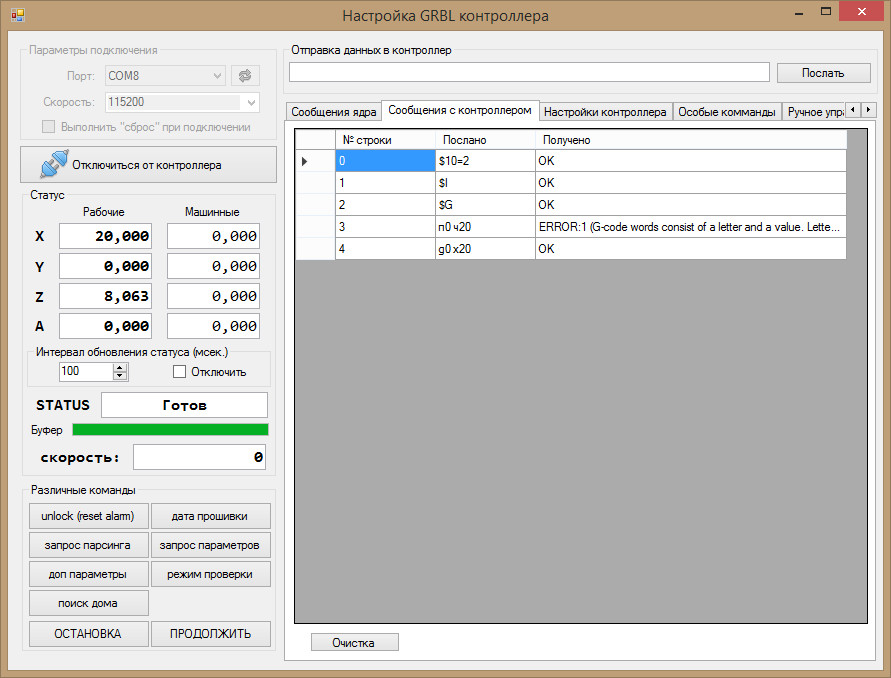Select row number cell '3'
The height and width of the screenshot is (678, 891).
point(385,227)
